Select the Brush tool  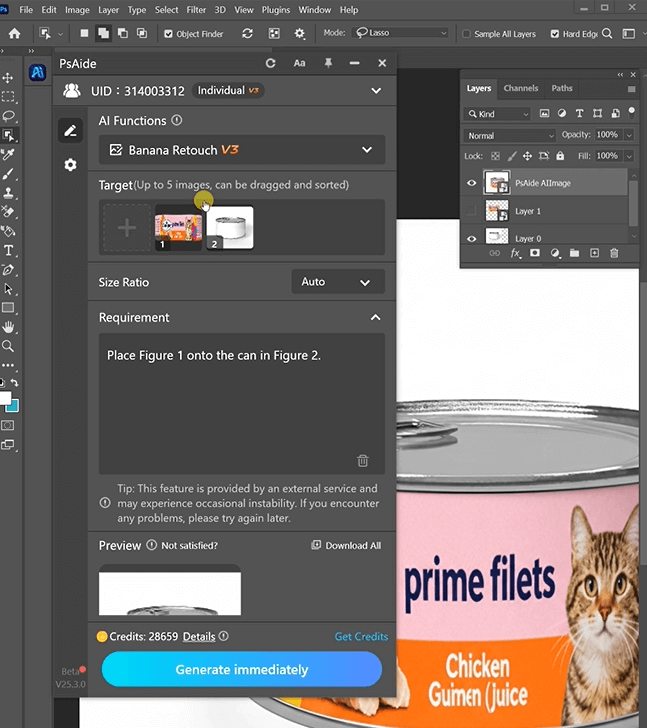8,174
